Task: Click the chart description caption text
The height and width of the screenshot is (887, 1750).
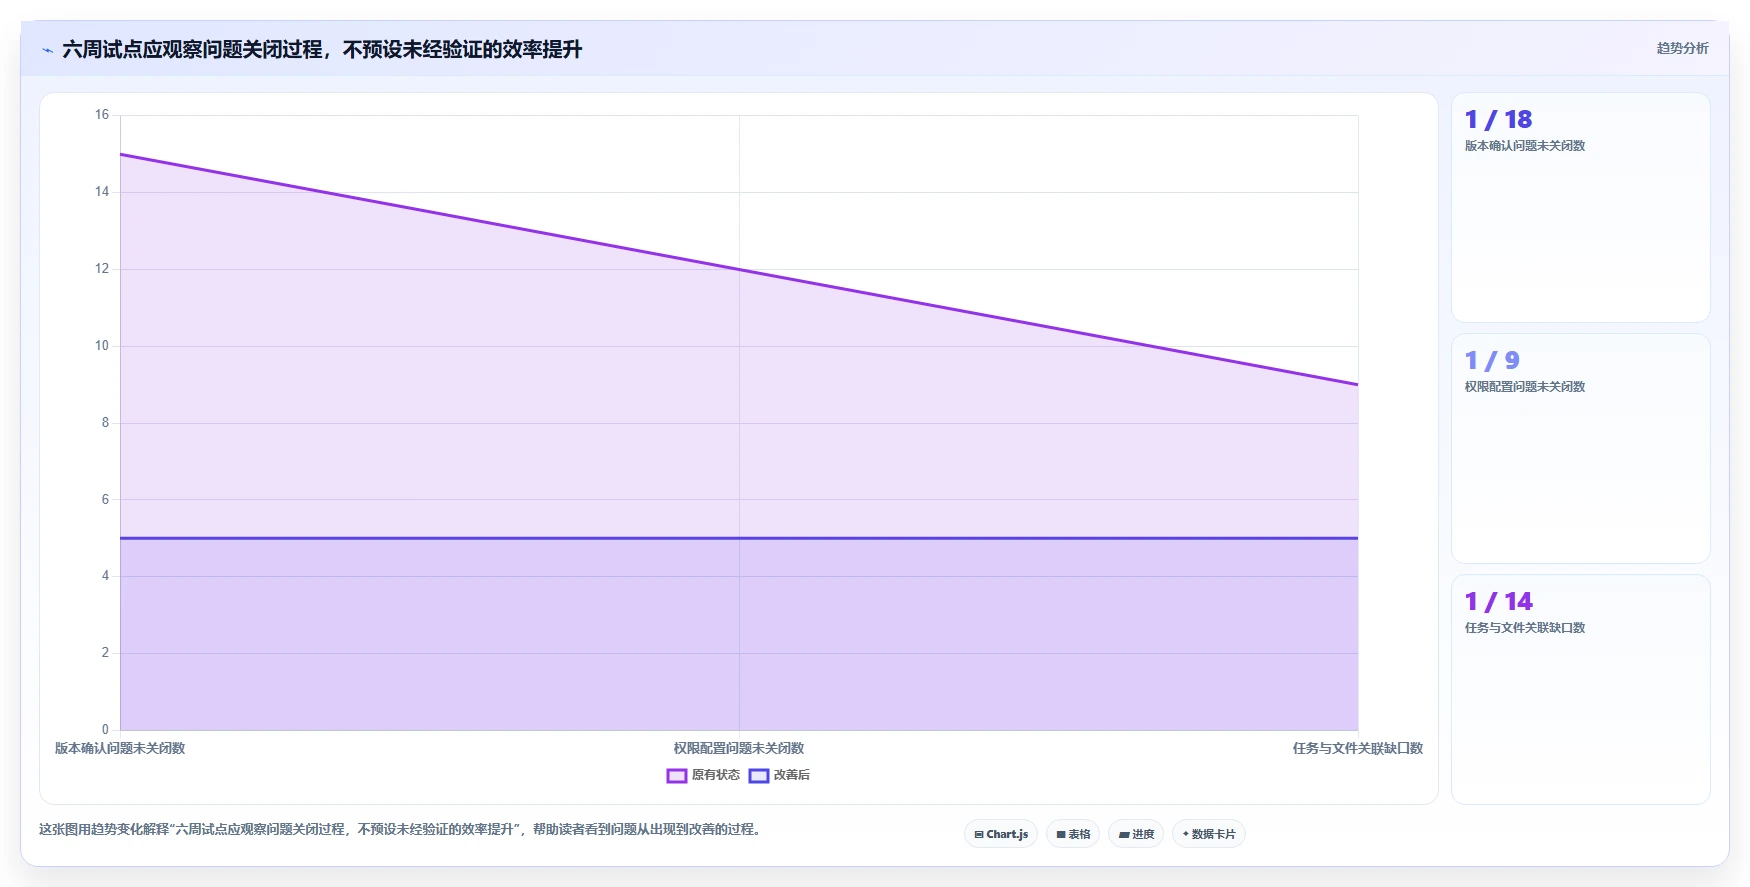Action: [402, 829]
